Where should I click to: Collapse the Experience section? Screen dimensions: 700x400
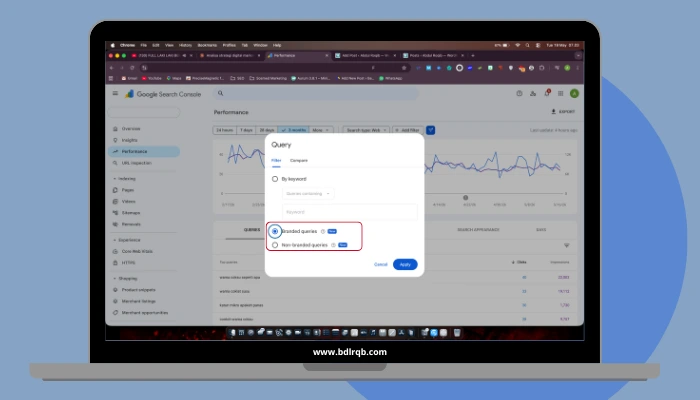(x=115, y=240)
